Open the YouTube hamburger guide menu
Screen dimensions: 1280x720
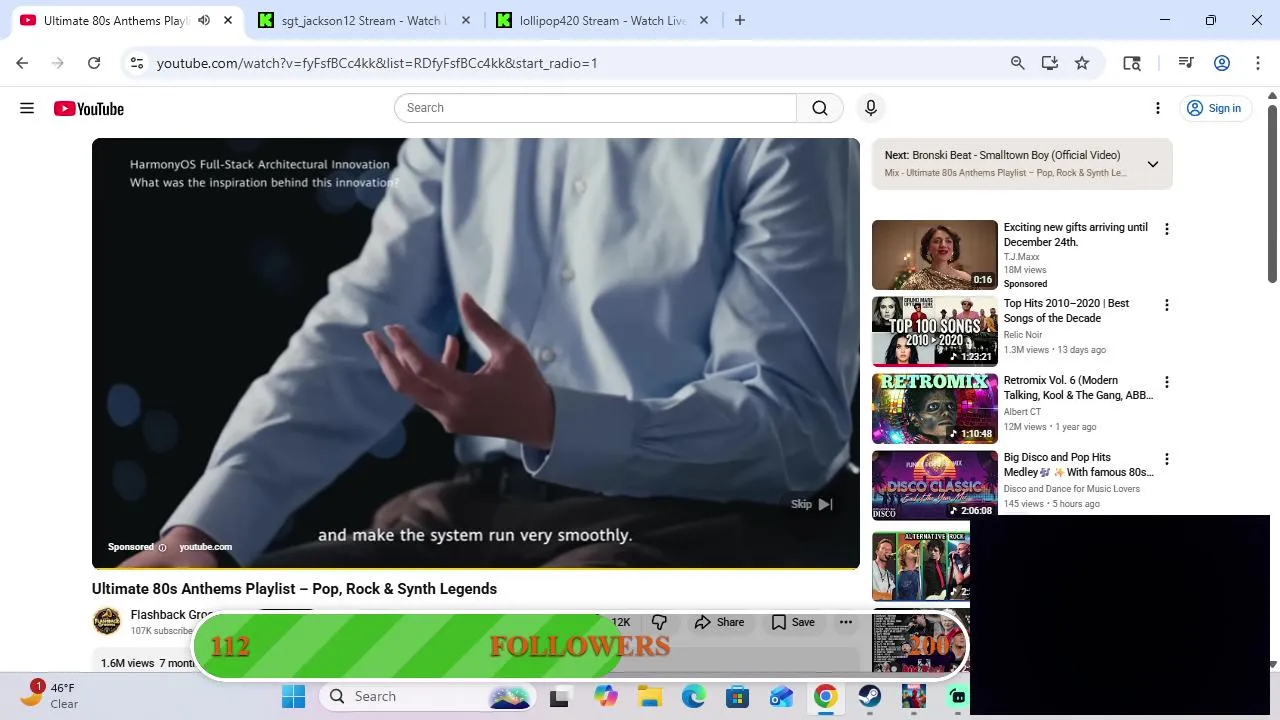tap(27, 108)
